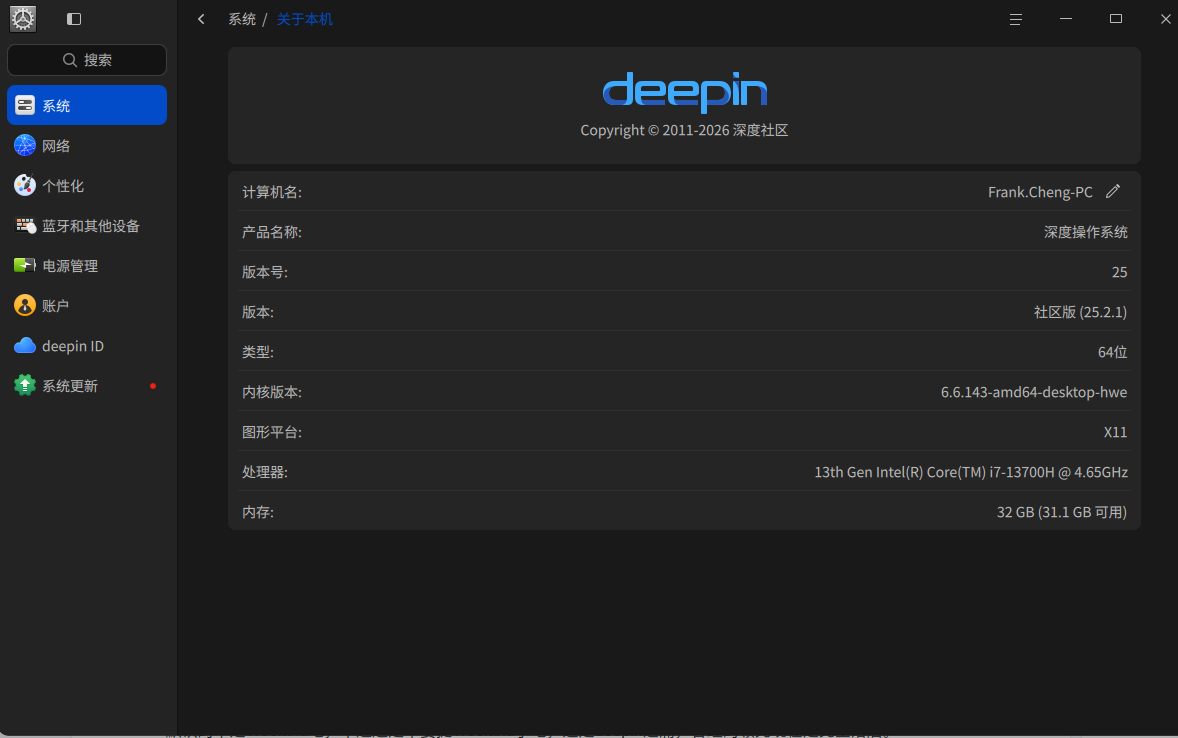
Task: Click the 电源管理 battery icon
Action: [25, 265]
